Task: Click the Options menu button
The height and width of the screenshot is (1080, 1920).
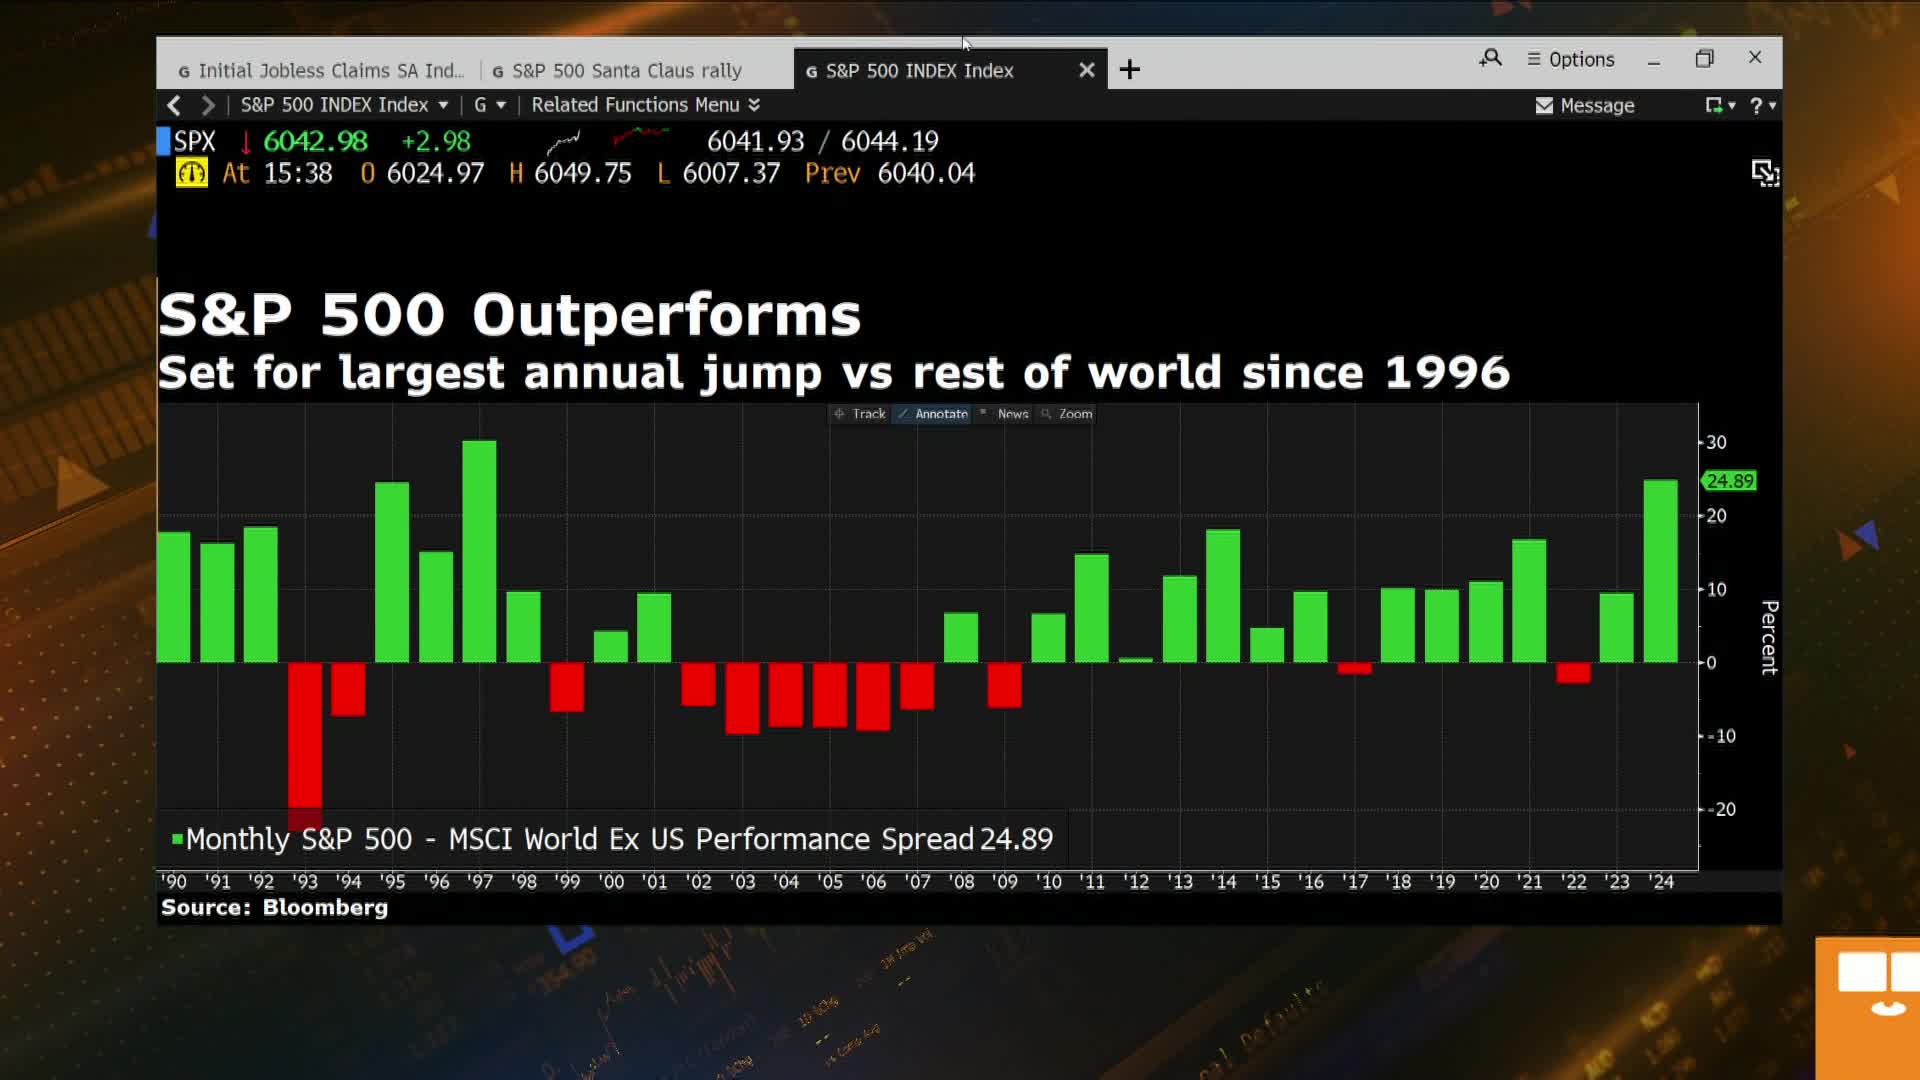Action: [1570, 59]
